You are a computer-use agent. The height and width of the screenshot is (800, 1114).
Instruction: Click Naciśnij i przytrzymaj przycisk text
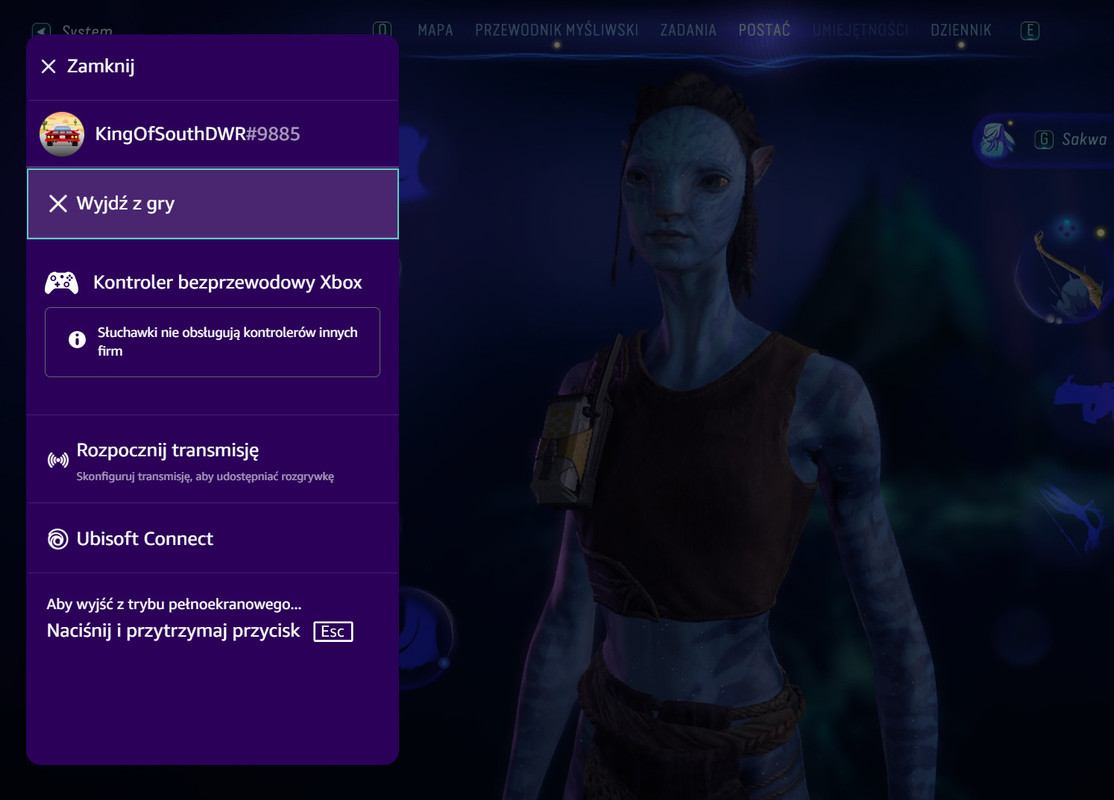[x=173, y=631]
